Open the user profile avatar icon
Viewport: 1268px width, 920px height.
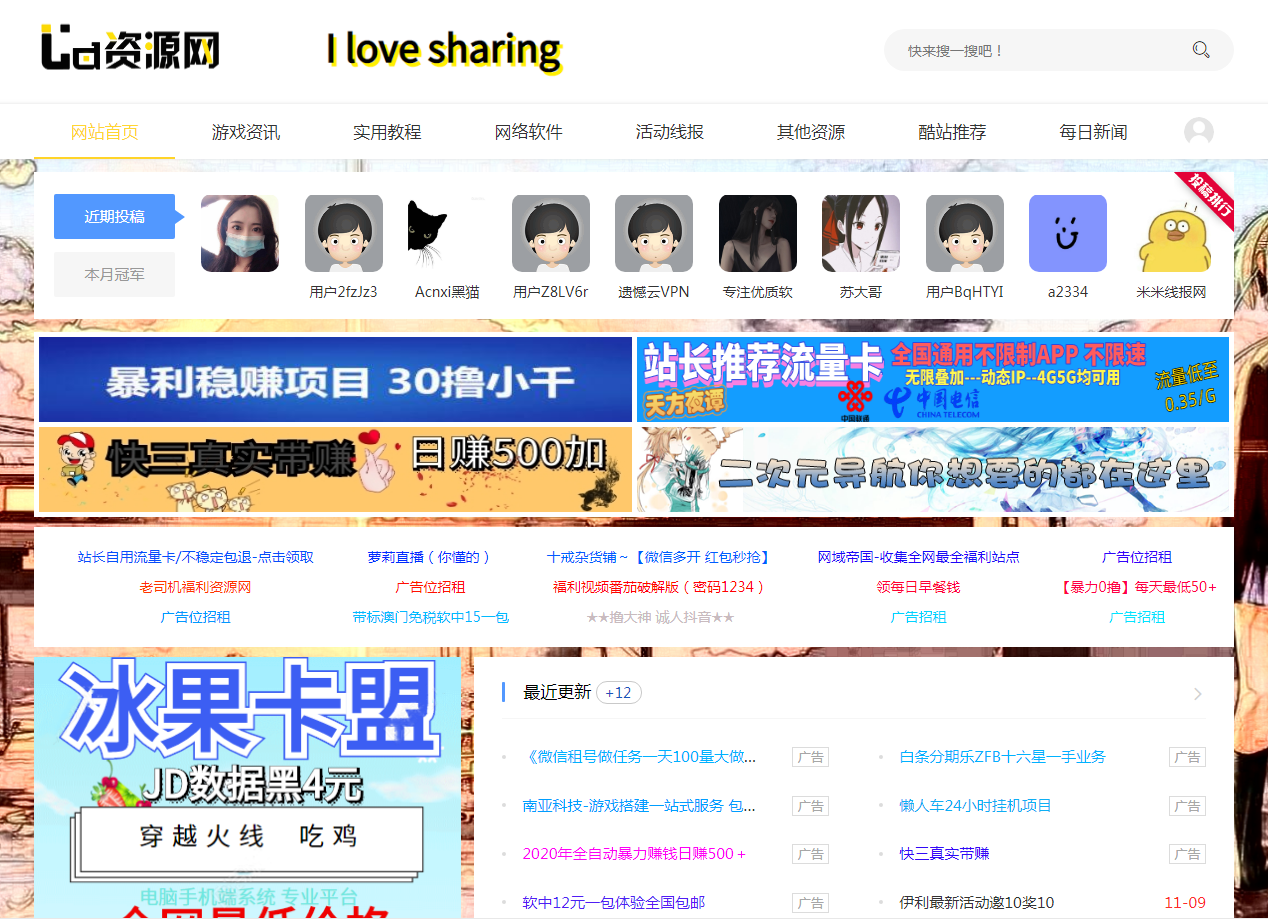1198,132
